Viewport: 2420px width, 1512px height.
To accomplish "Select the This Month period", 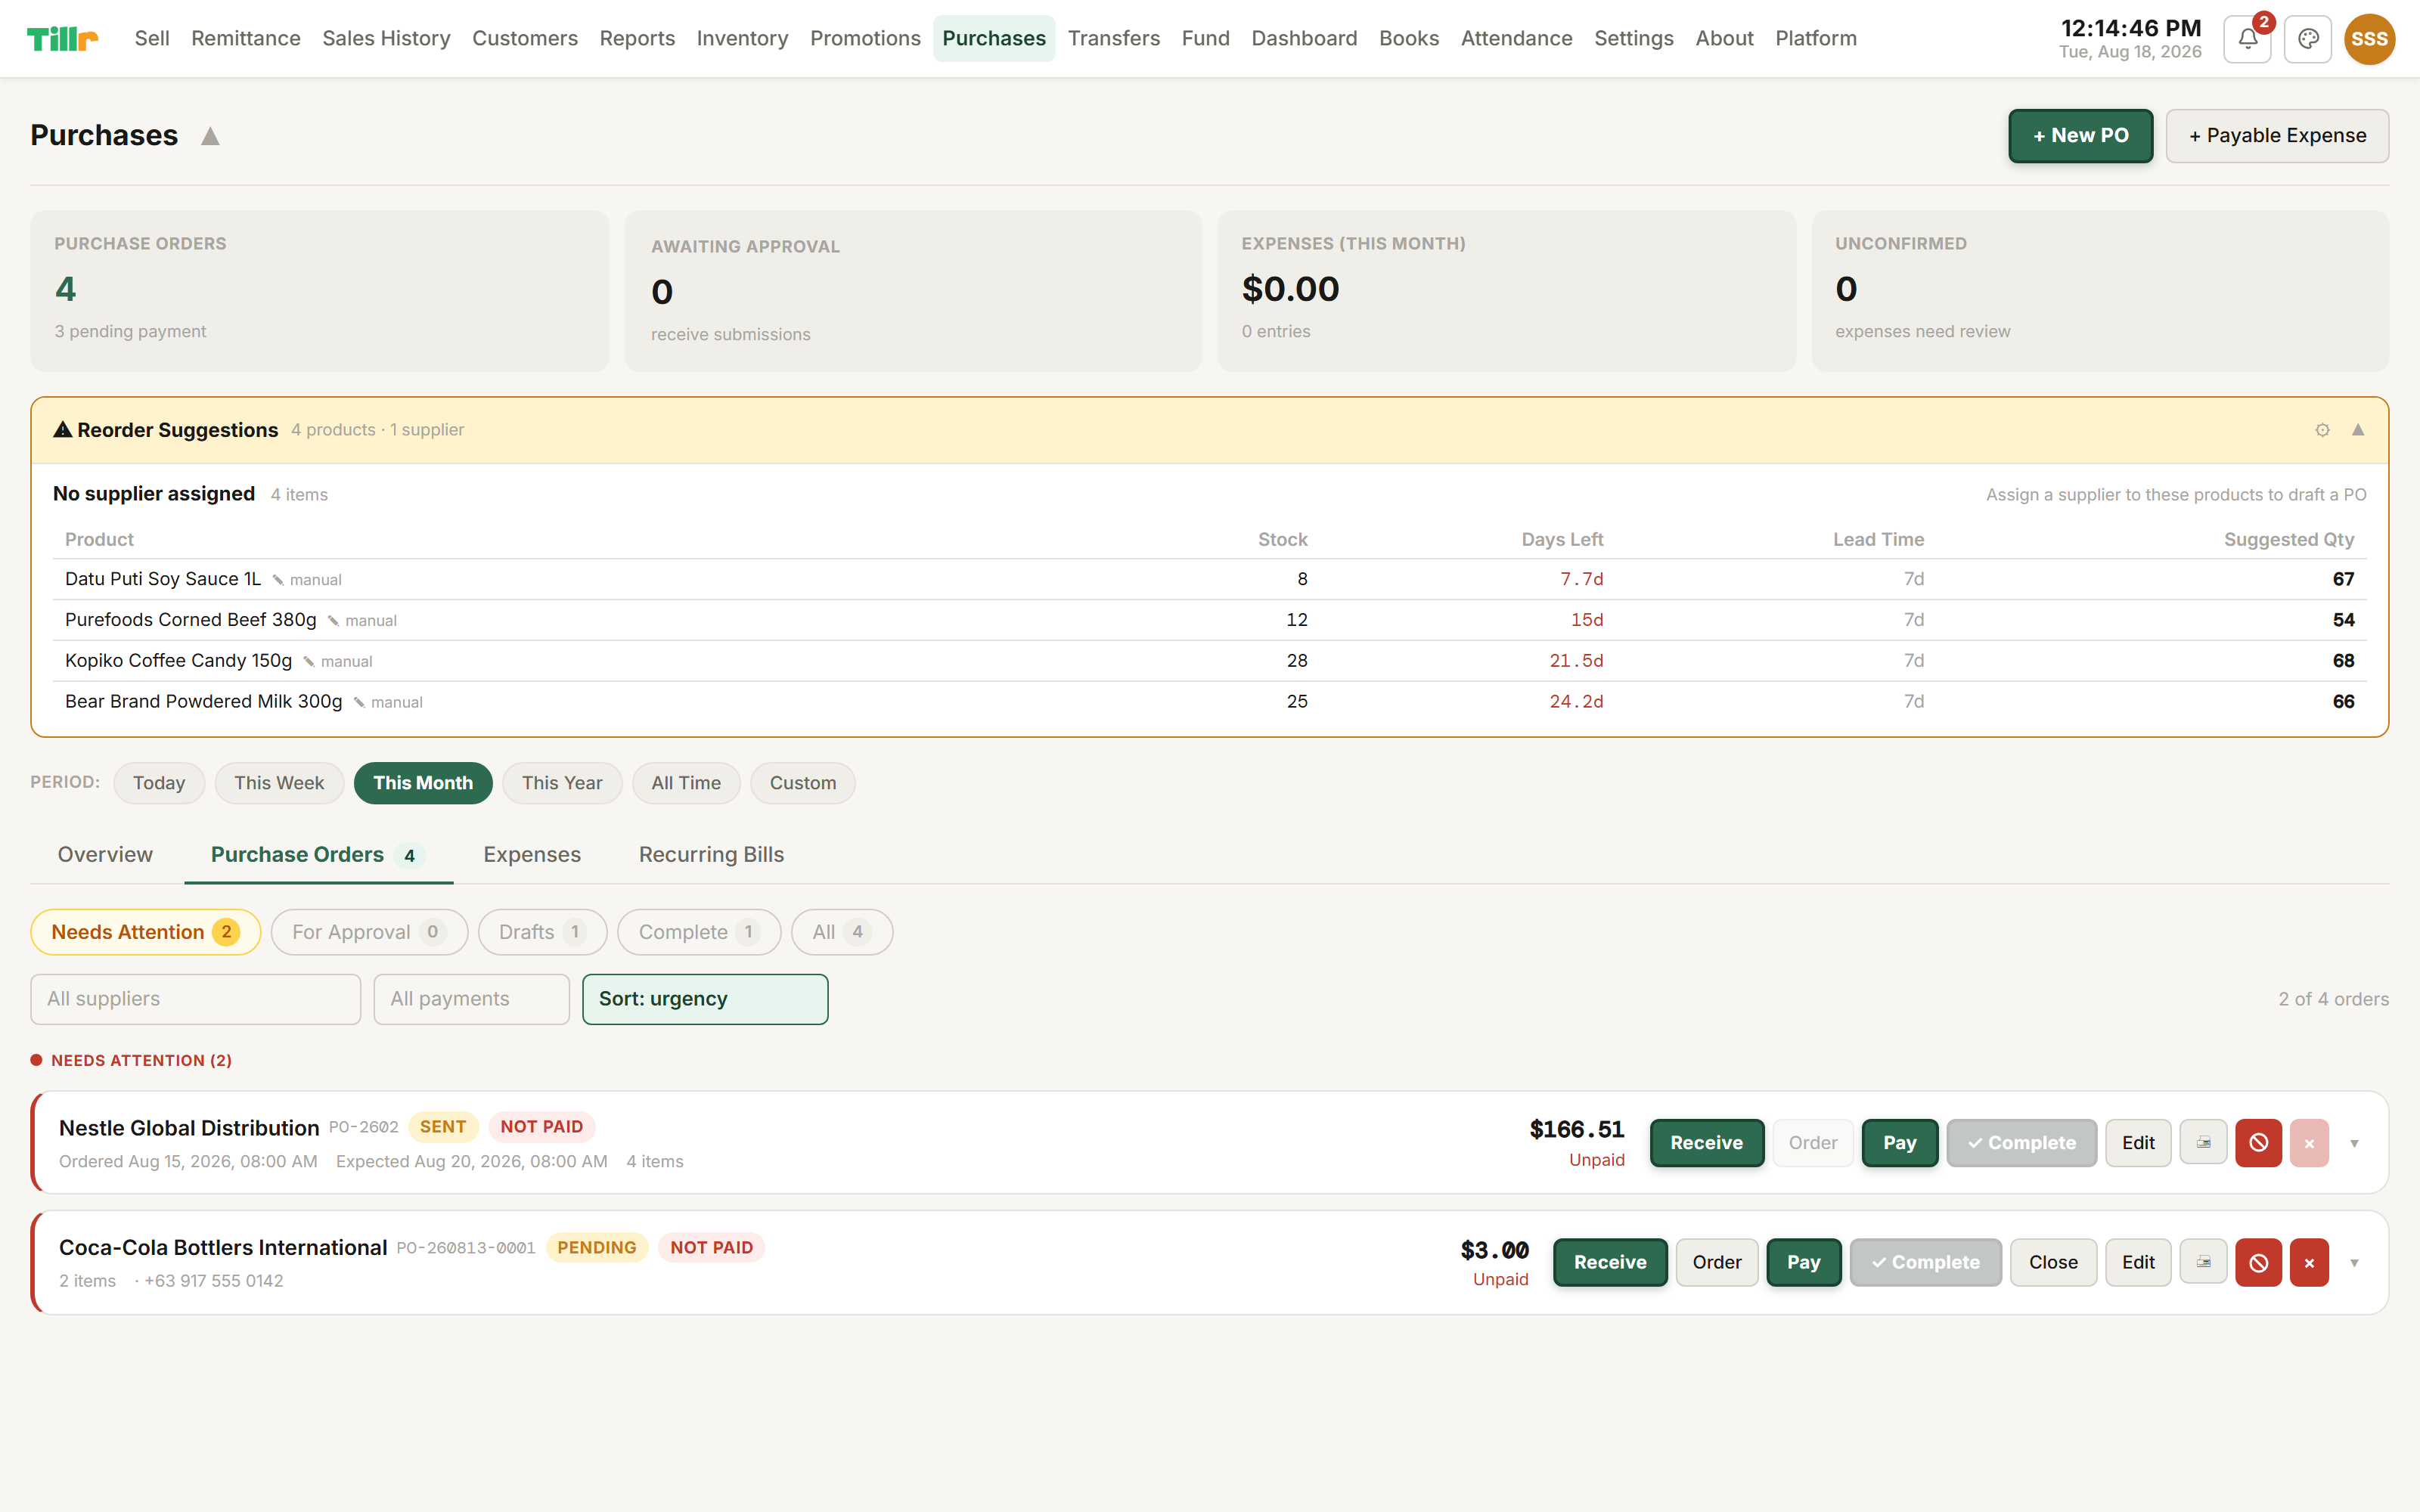I will (x=423, y=783).
